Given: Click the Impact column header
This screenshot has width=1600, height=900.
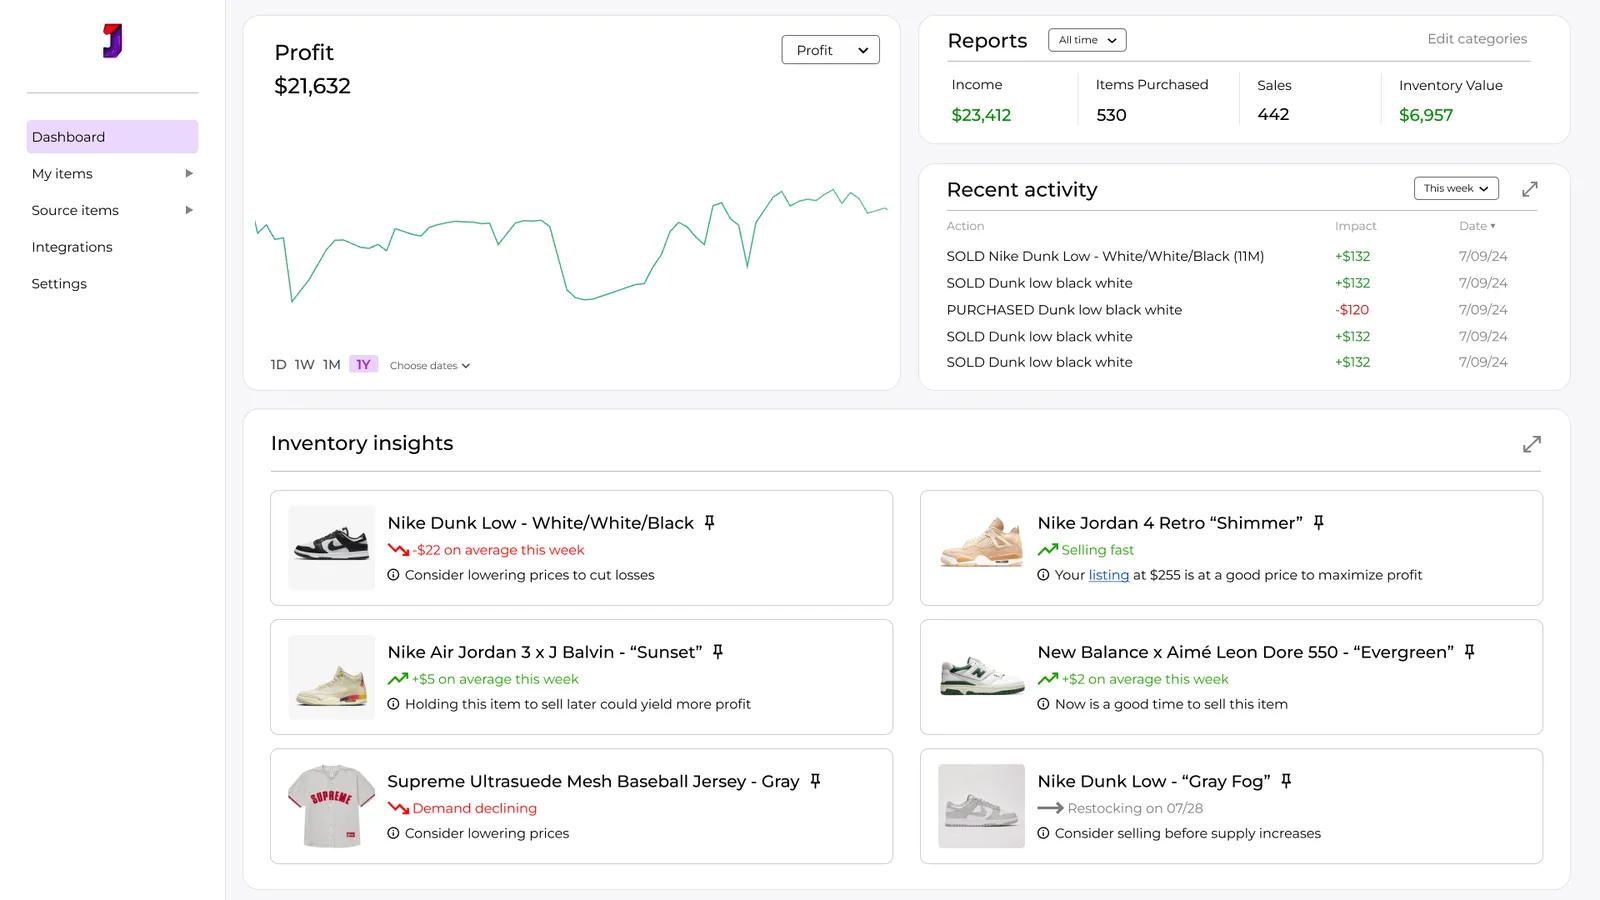Looking at the screenshot, I should (x=1355, y=226).
